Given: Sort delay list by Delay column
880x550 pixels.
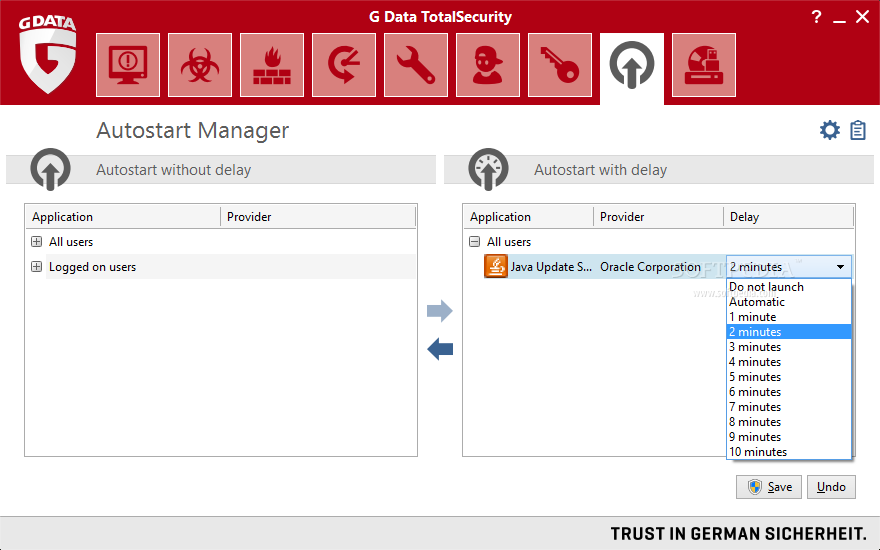Looking at the screenshot, I should coord(789,217).
